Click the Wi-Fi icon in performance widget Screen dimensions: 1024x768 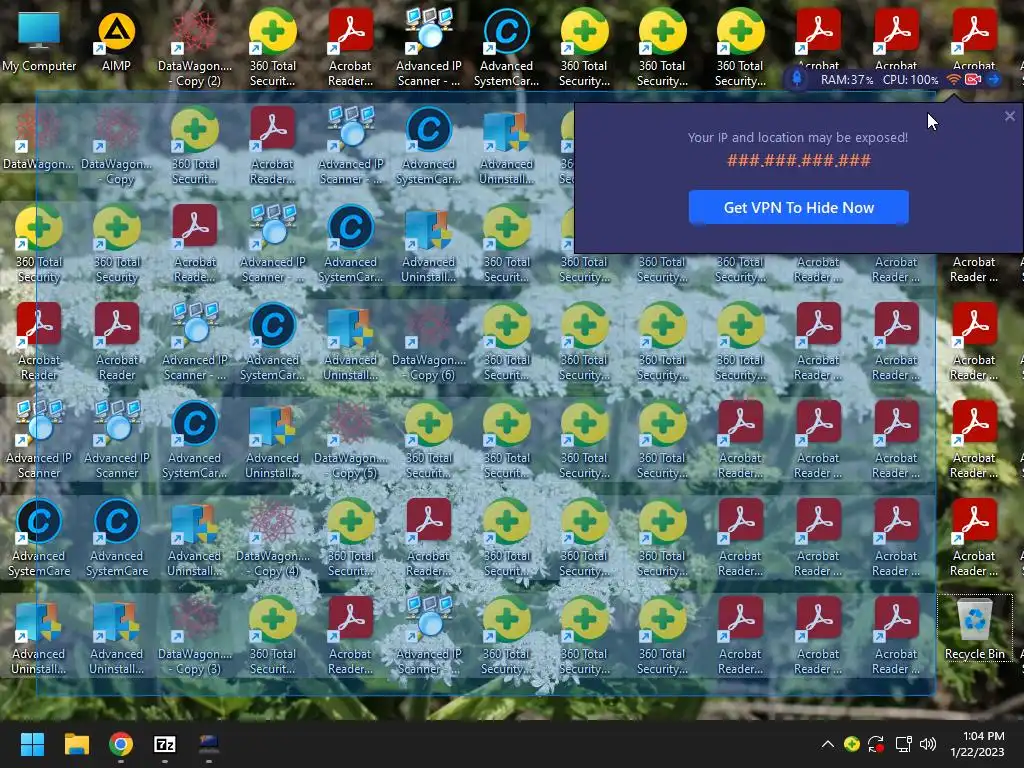(953, 80)
